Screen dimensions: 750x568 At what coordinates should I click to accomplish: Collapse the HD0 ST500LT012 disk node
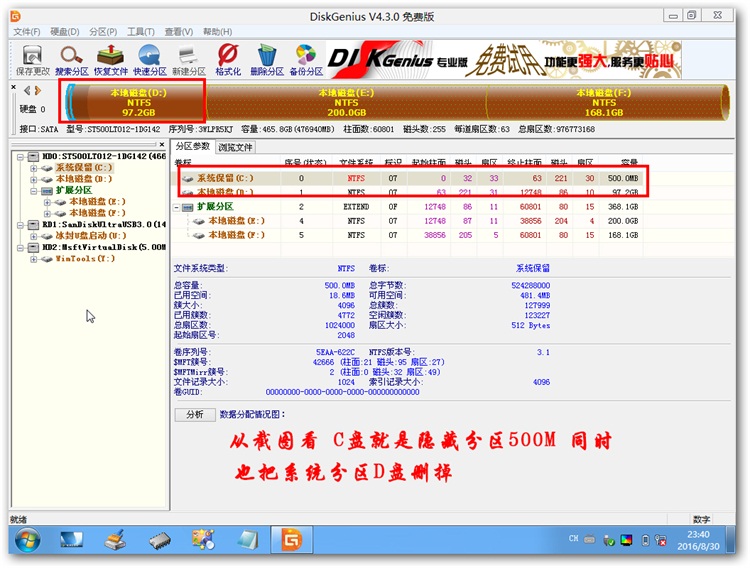pyautogui.click(x=20, y=156)
